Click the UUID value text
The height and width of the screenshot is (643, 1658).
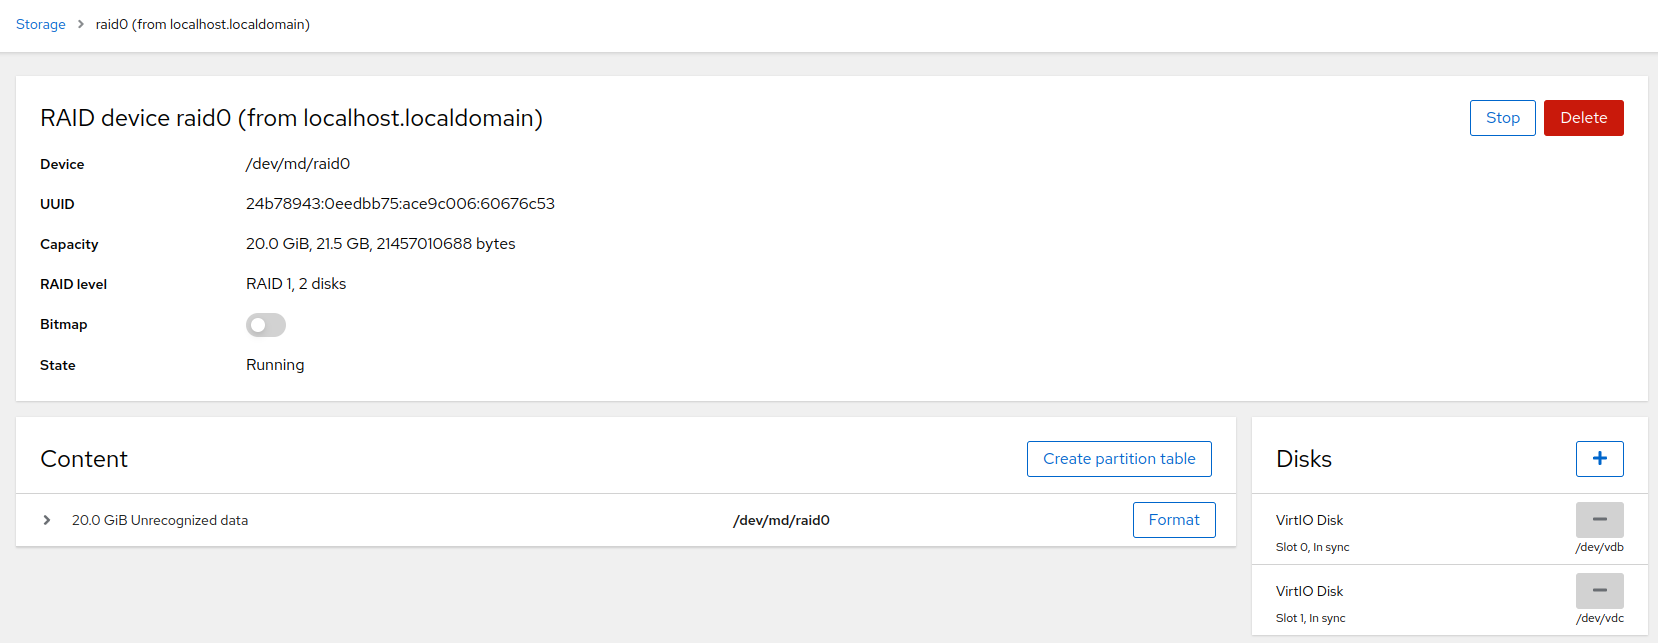pos(400,204)
